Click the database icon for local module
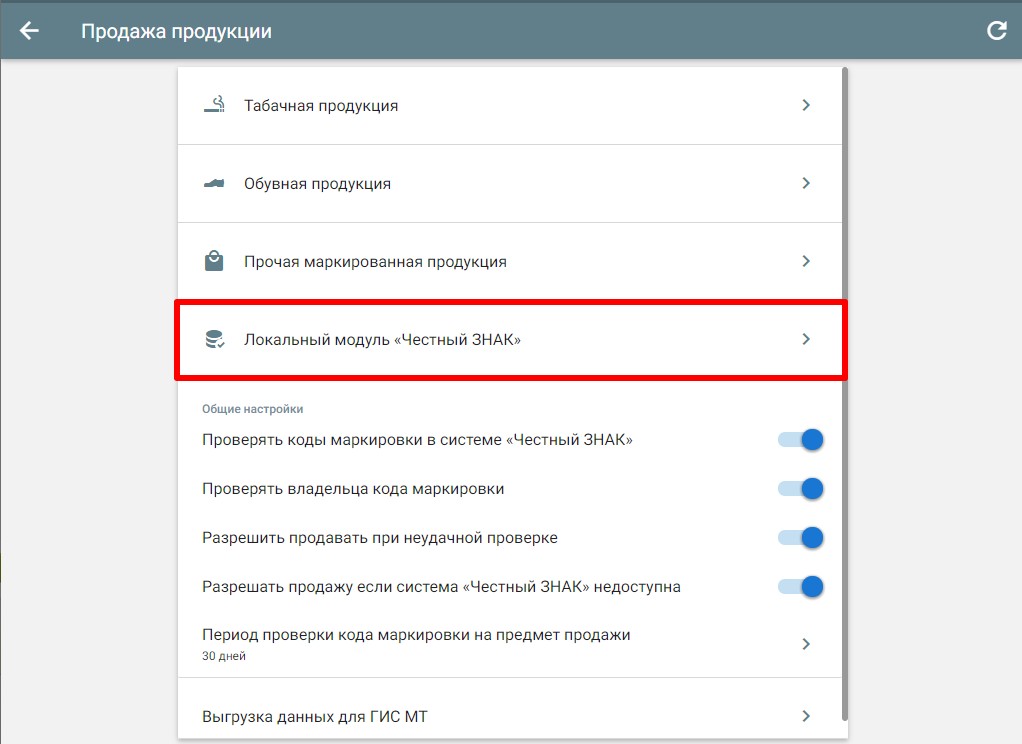 tap(214, 339)
